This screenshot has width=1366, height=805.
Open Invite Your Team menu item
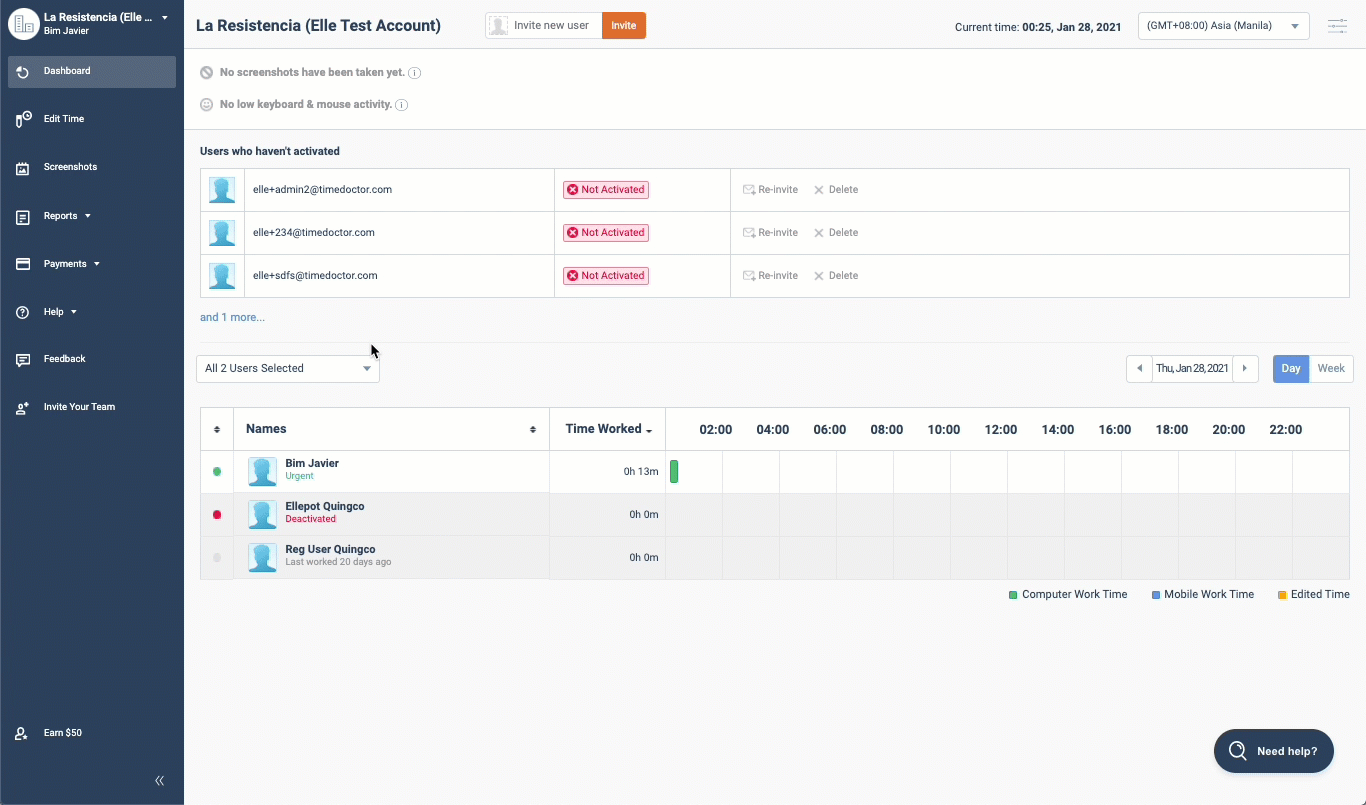point(79,407)
